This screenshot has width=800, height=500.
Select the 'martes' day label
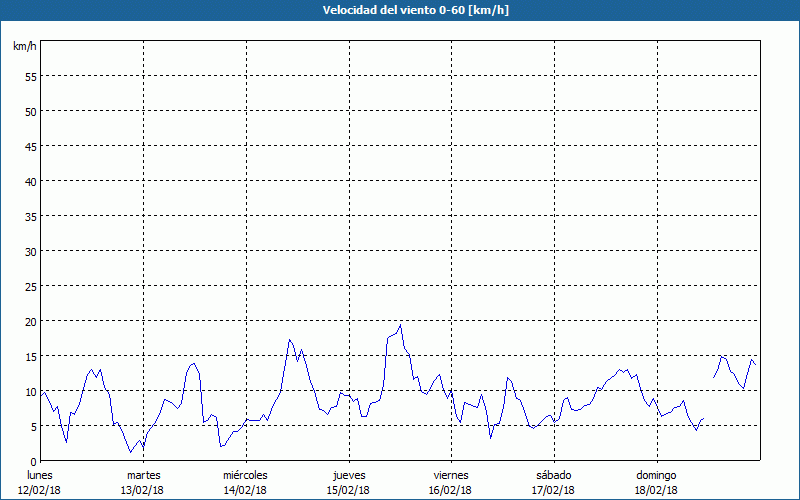(143, 475)
